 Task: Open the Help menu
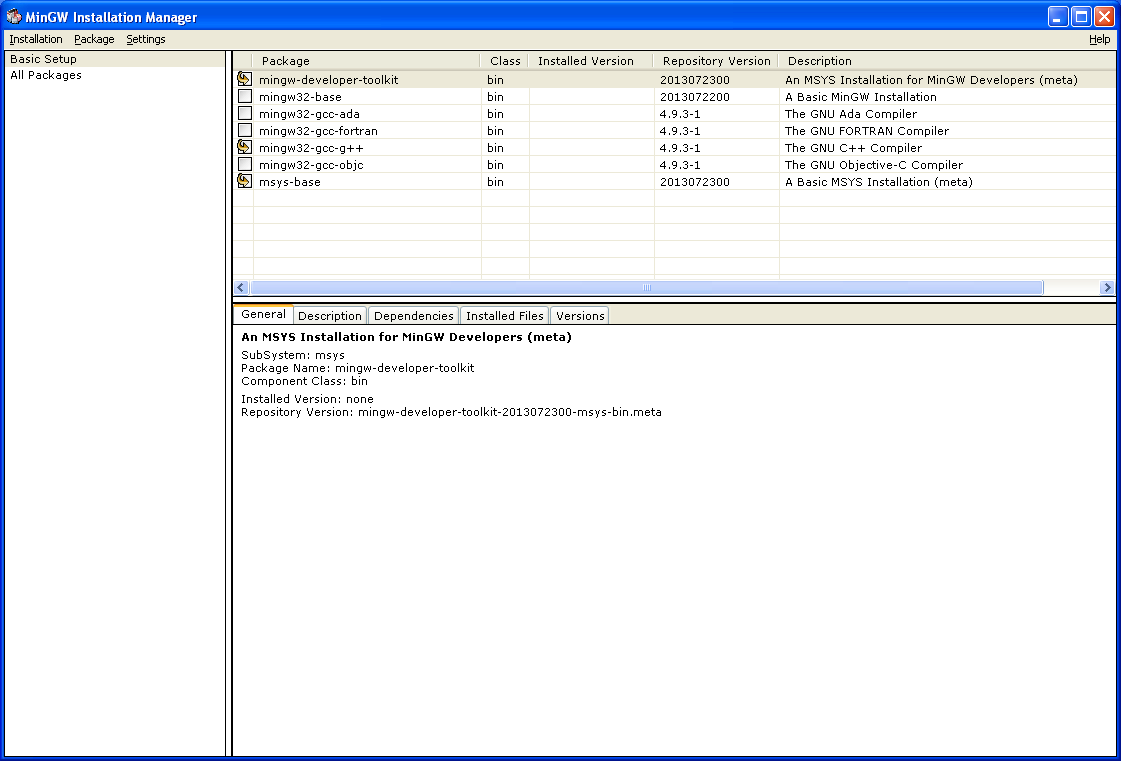(1100, 39)
